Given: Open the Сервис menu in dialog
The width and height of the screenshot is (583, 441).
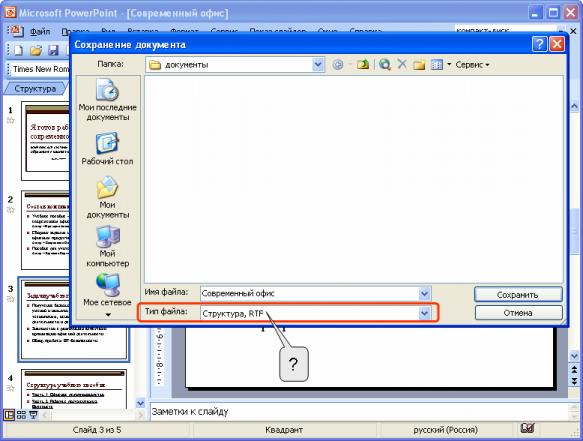Looking at the screenshot, I should [x=472, y=65].
